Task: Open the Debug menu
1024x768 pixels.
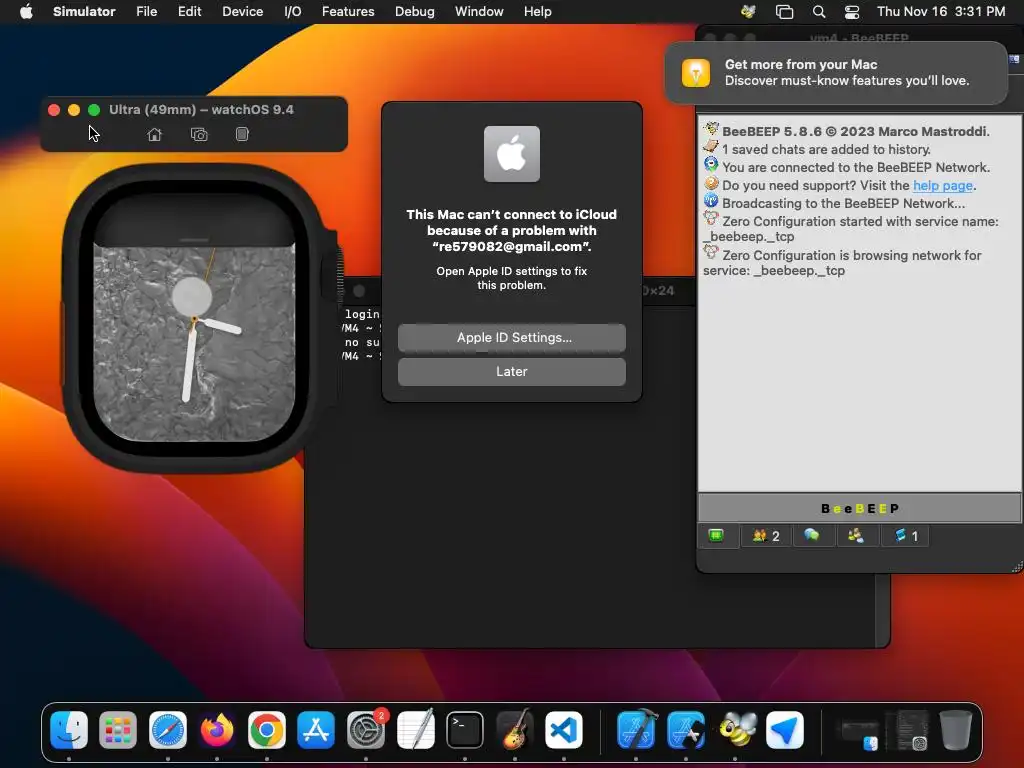Action: click(x=414, y=11)
